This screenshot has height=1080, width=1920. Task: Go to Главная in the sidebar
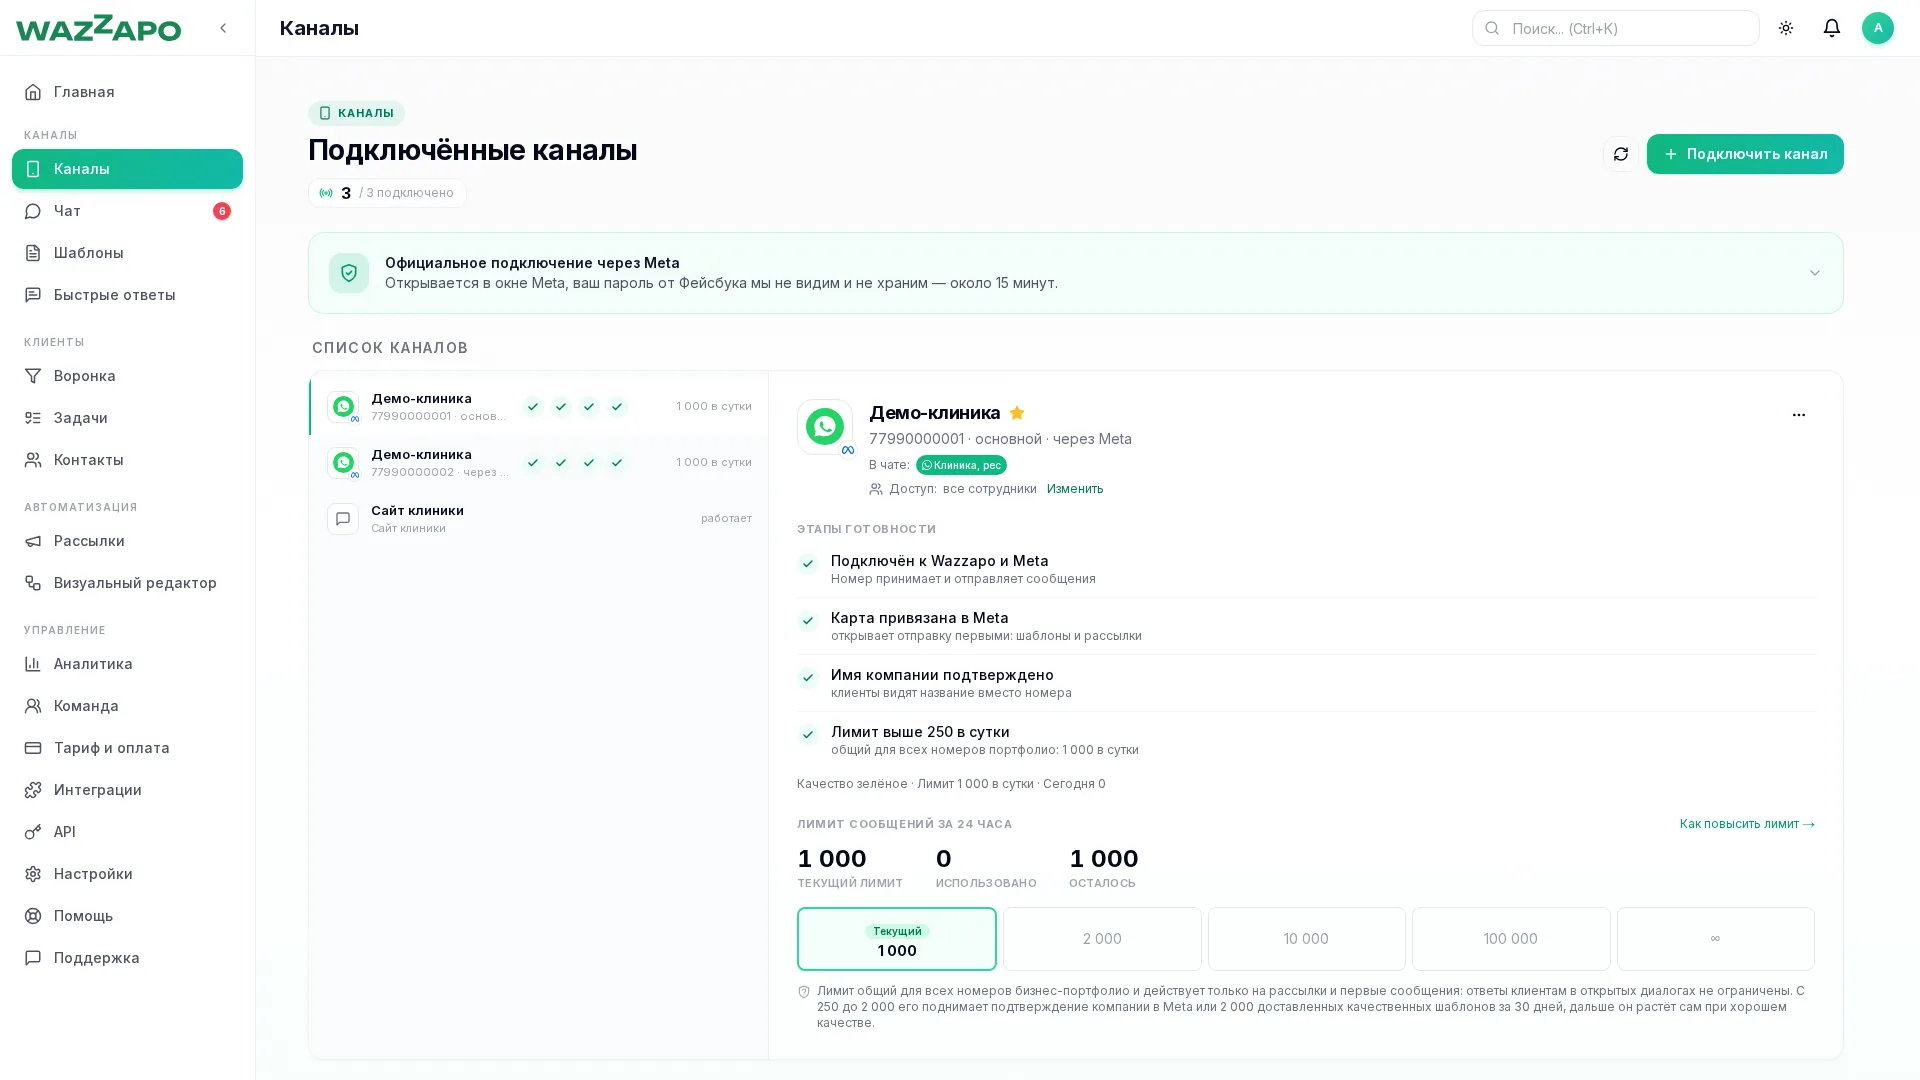[127, 92]
